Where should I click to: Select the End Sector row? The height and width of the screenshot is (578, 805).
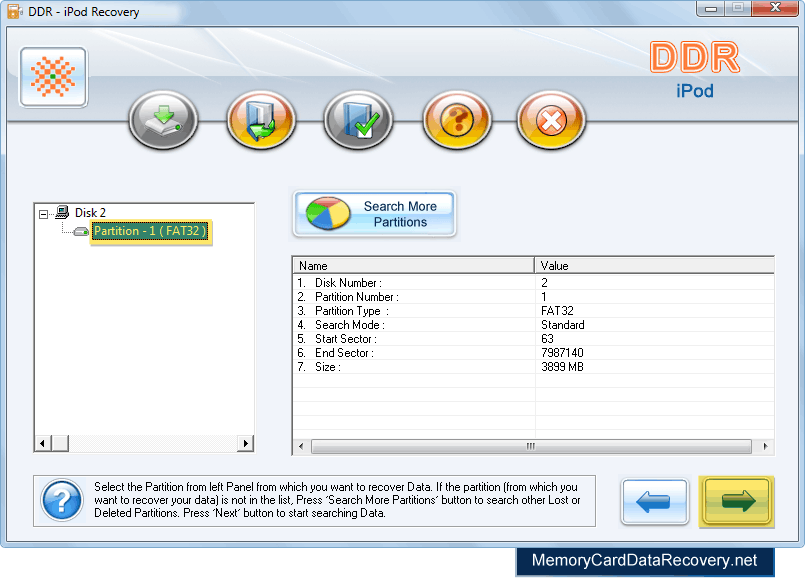(x=533, y=353)
